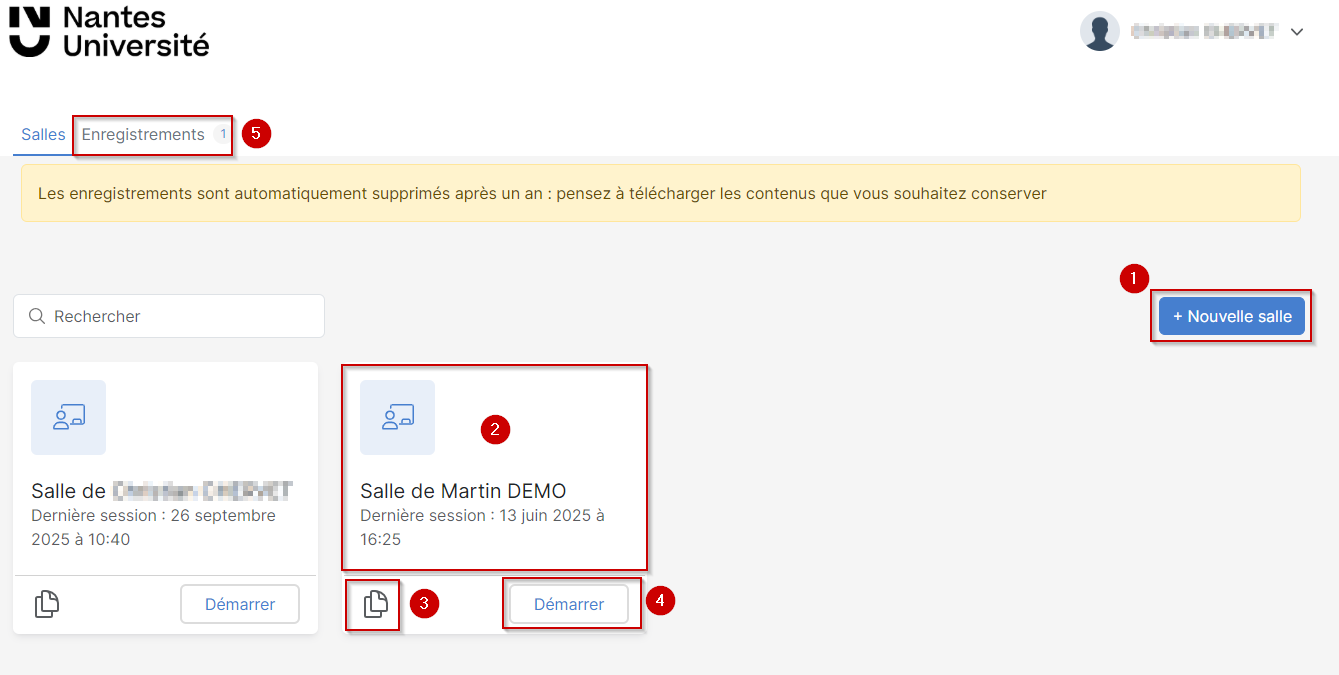
Task: Copy link of the 26 septembre room
Action: [x=47, y=604]
